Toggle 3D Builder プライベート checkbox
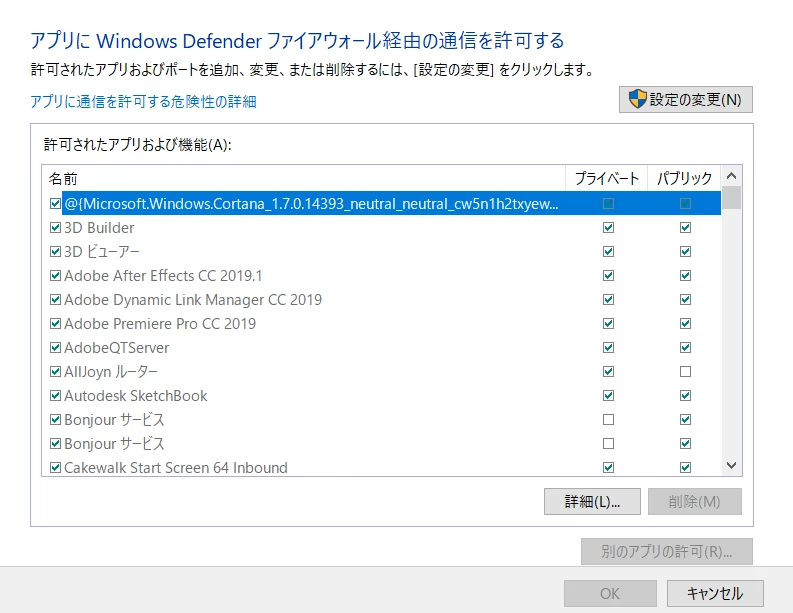This screenshot has height=613, width=793. pos(608,228)
